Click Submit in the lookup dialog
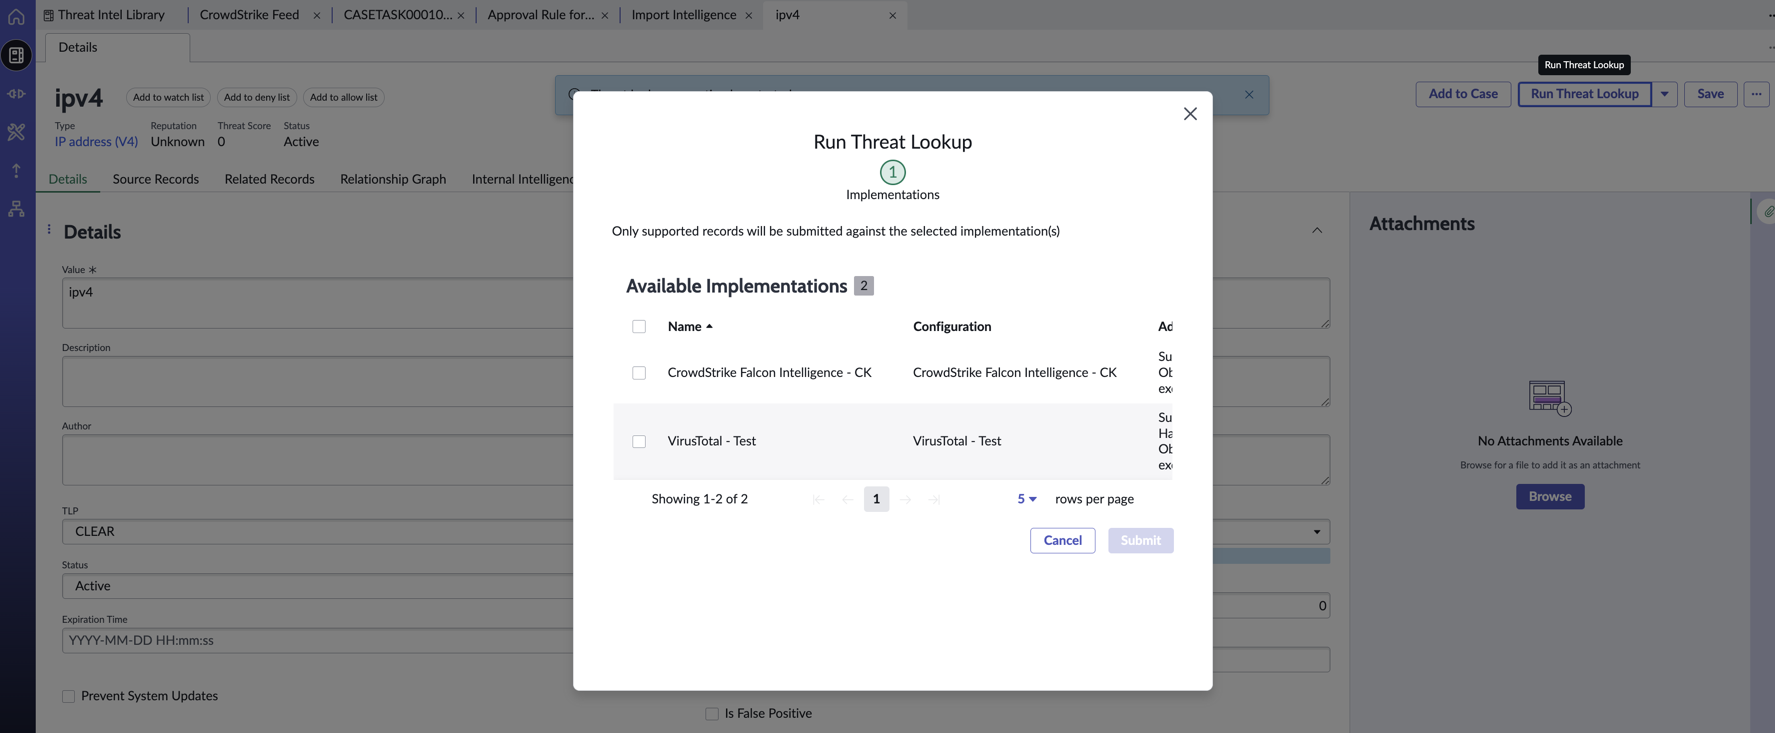Screen dimensions: 1775x733 (1141, 541)
